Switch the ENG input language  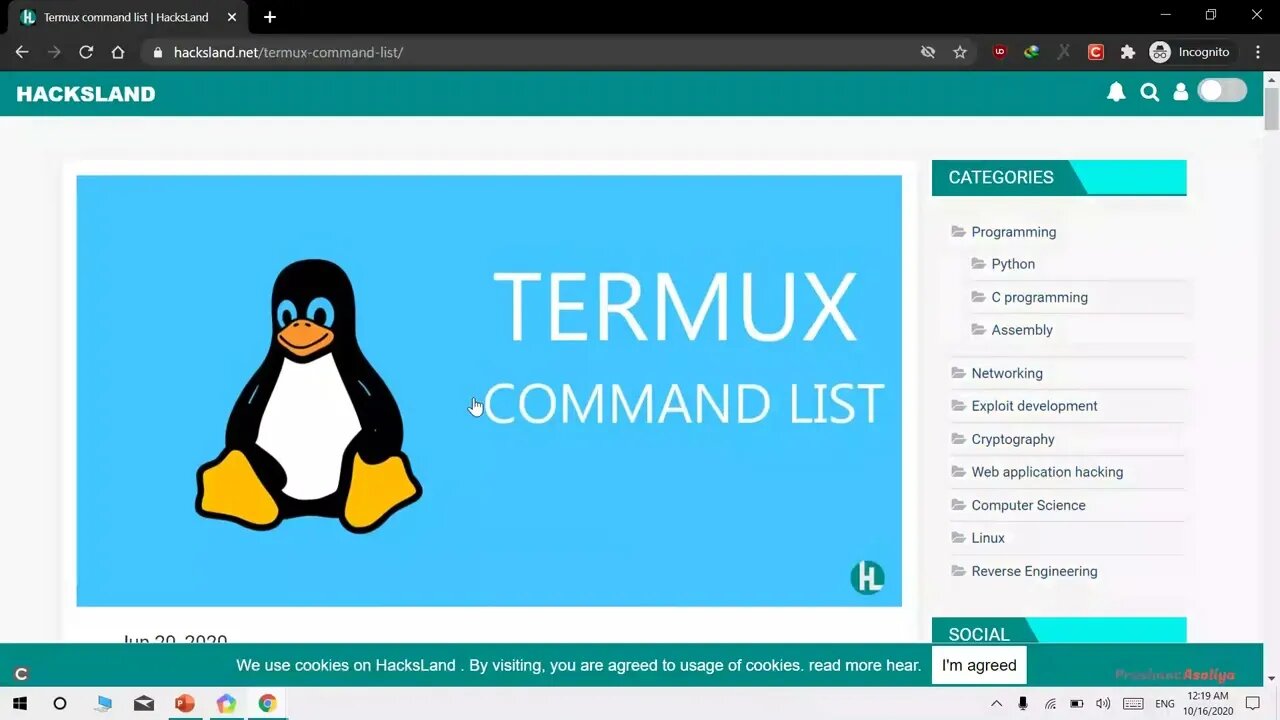(1165, 704)
